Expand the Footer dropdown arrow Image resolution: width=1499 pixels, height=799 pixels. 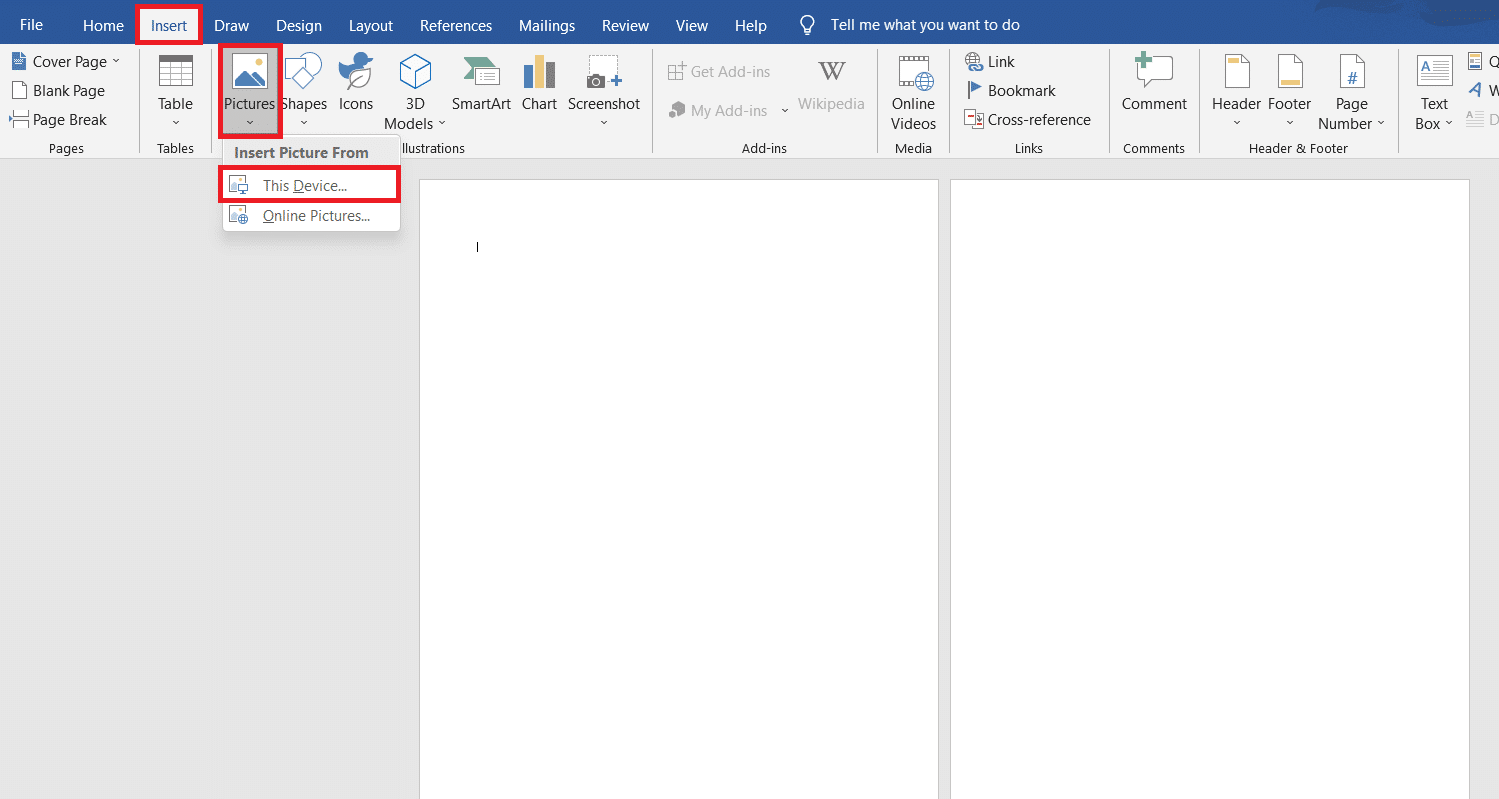[1290, 123]
